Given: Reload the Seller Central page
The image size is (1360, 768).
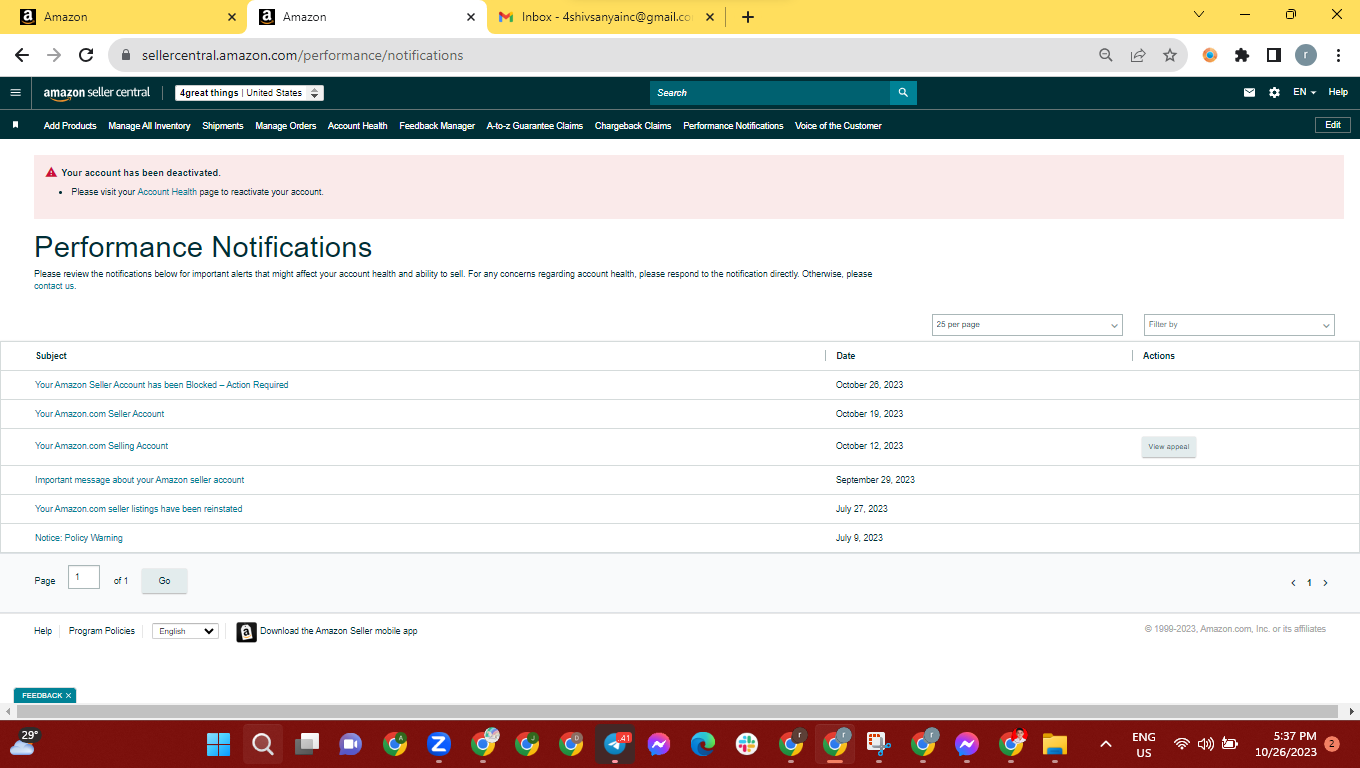Looking at the screenshot, I should pyautogui.click(x=86, y=55).
